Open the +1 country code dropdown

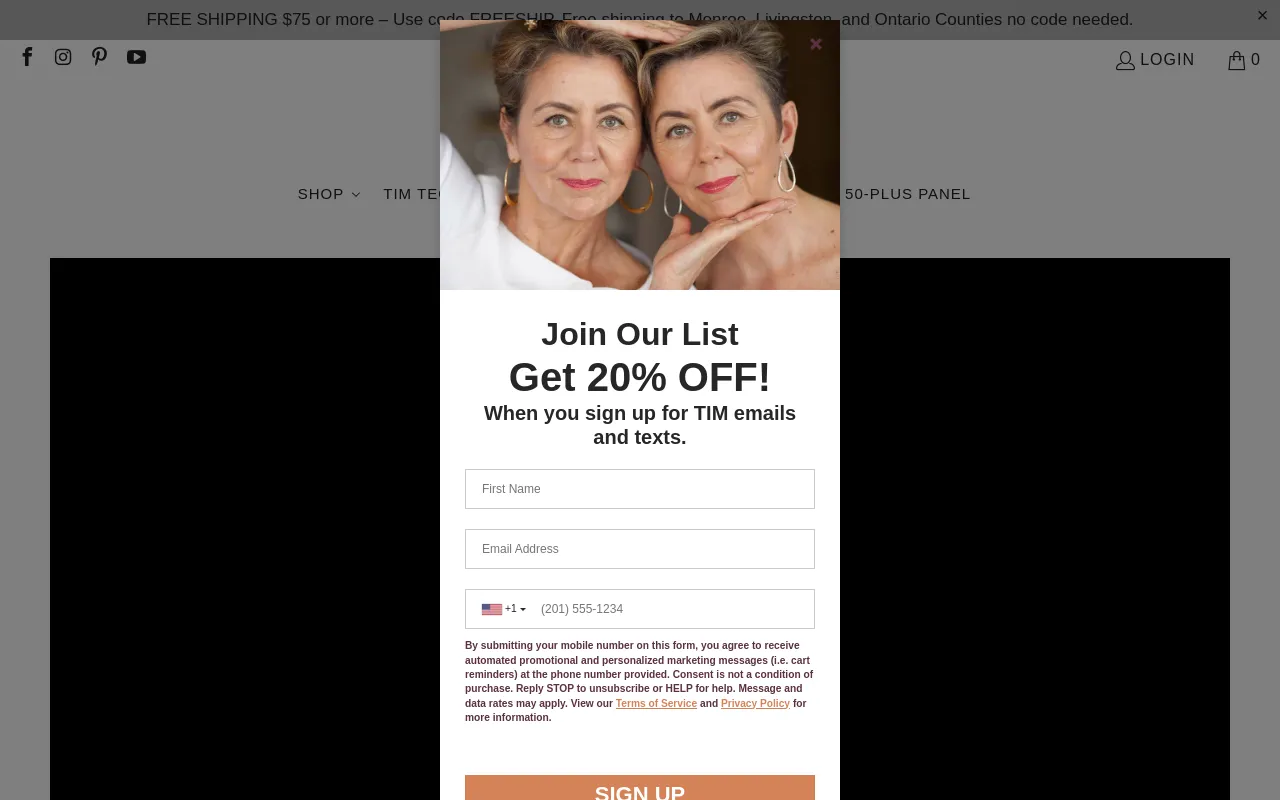click(x=515, y=609)
